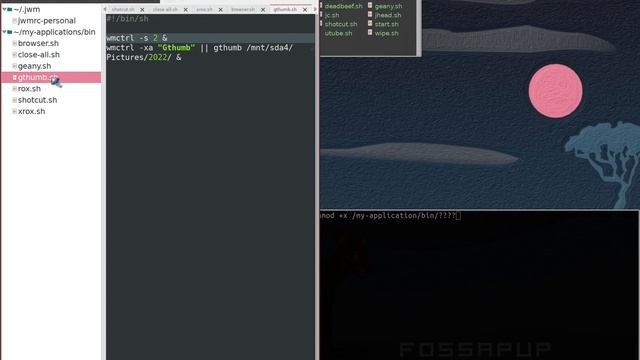Image resolution: width=640 pixels, height=360 pixels.
Task: Select wipe.sh in the file manager
Action: point(386,33)
